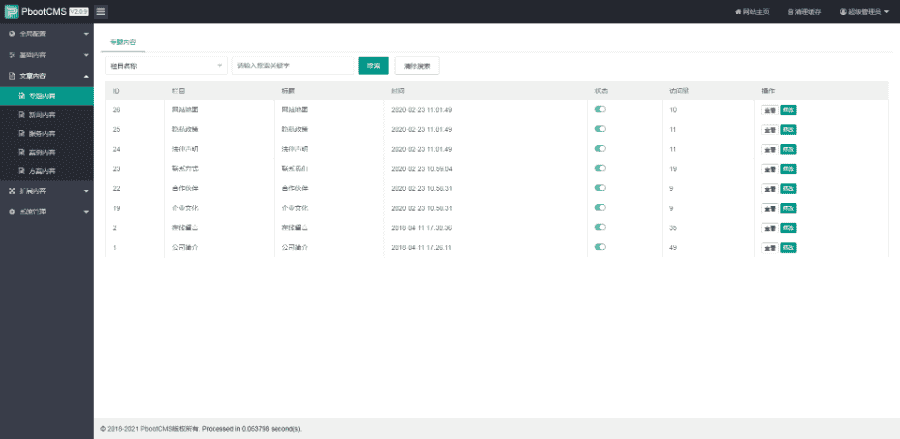Viewport: 900px width, 439px height.
Task: Click the globe icon beside 全局配置
Action: (12, 34)
